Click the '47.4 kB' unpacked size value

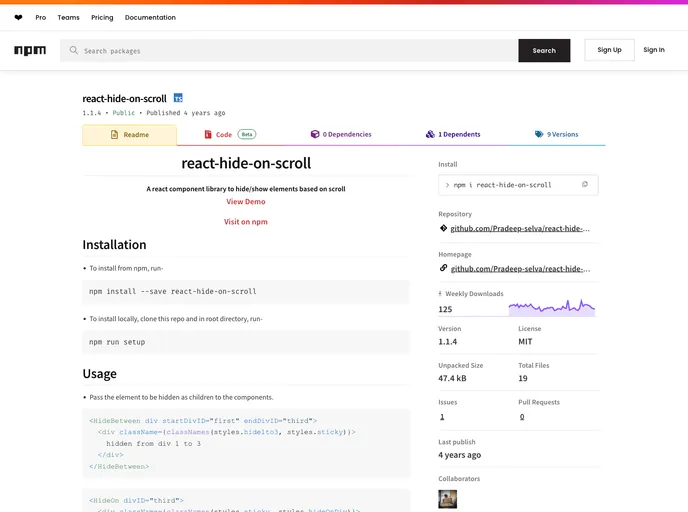pos(452,378)
